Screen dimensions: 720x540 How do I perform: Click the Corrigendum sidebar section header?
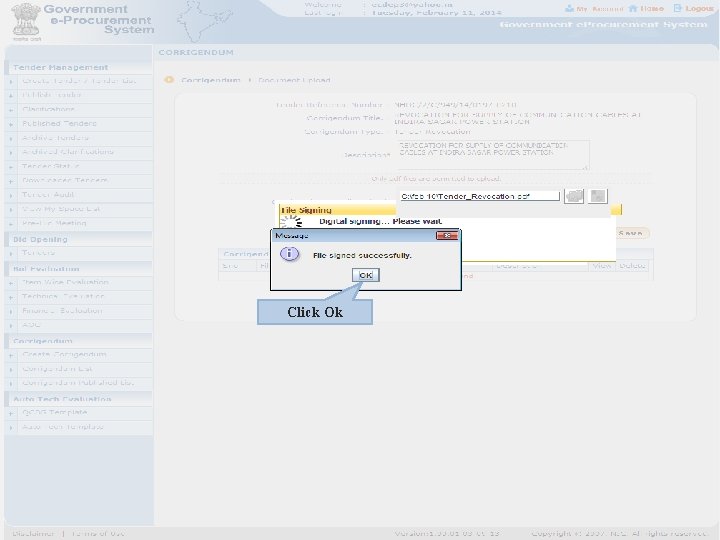(43, 341)
